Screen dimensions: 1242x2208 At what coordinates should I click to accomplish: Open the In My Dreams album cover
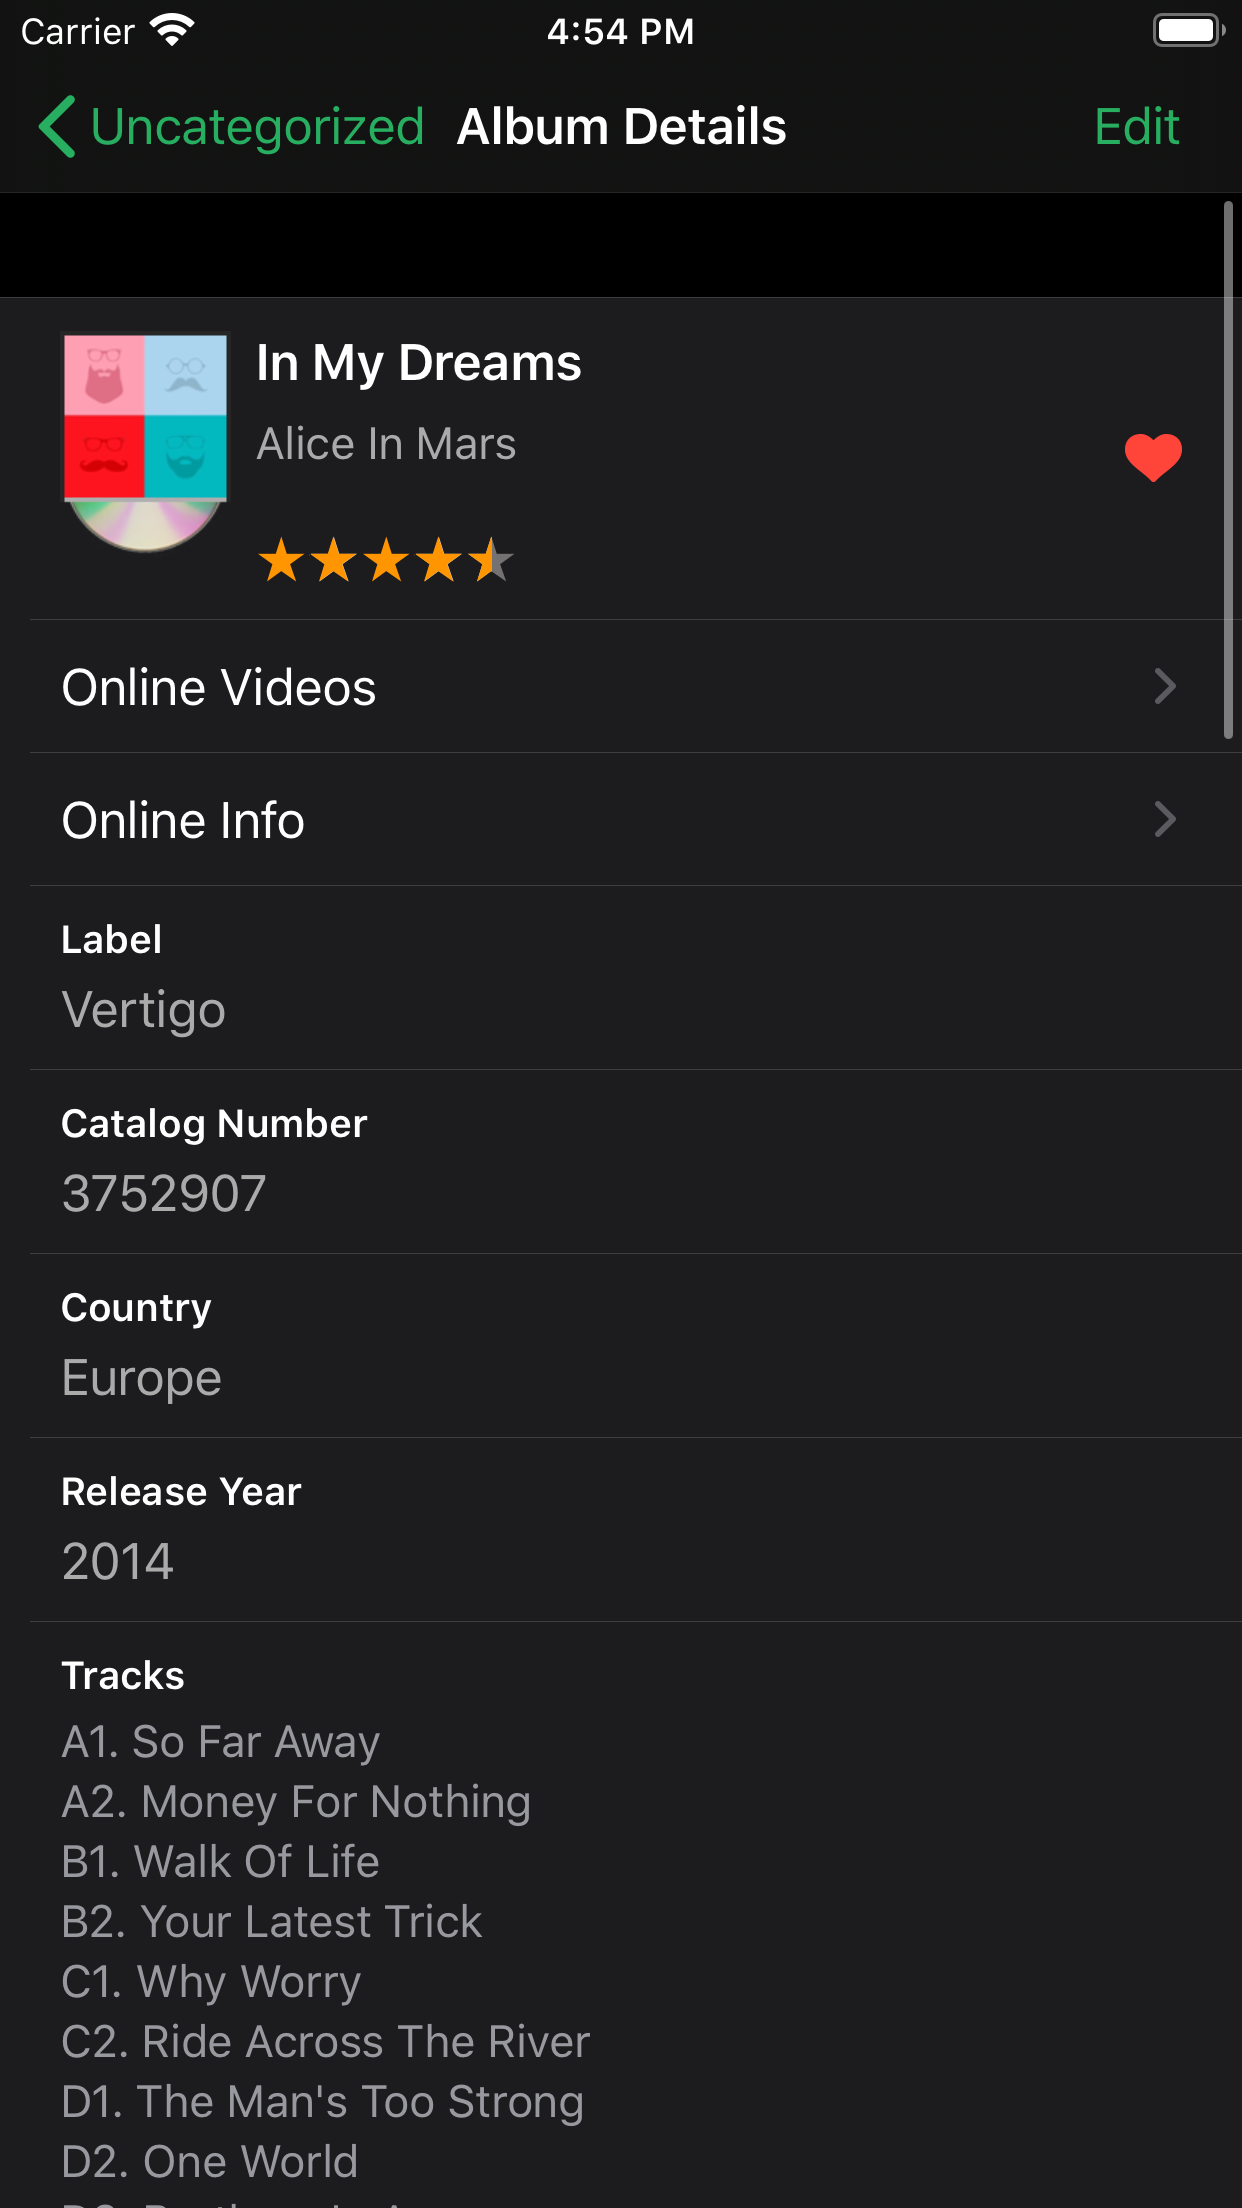[146, 440]
